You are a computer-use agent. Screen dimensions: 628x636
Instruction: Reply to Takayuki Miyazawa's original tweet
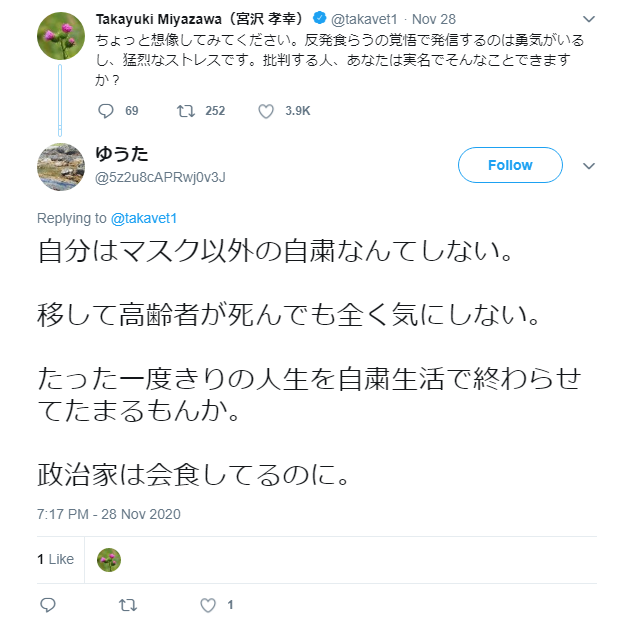pyautogui.click(x=105, y=111)
